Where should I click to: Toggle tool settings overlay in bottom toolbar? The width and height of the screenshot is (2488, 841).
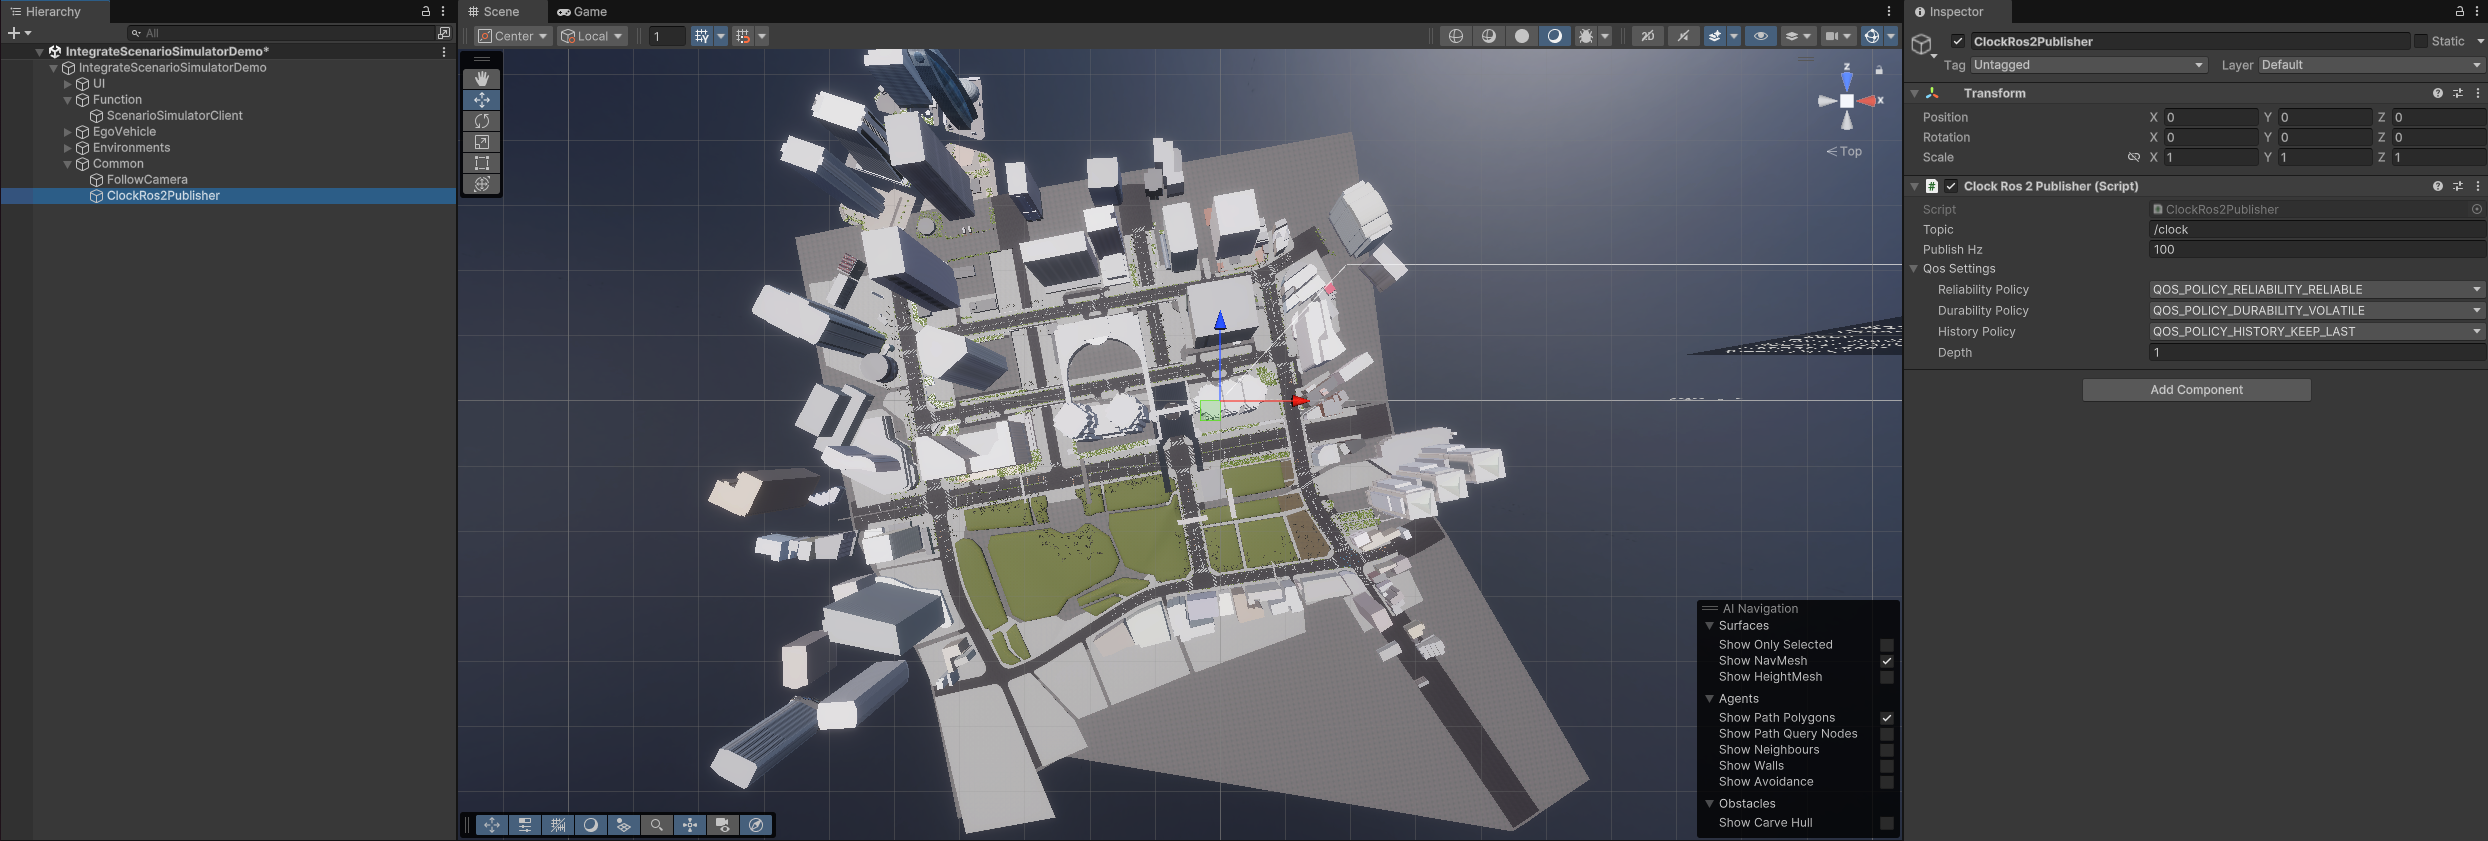525,825
